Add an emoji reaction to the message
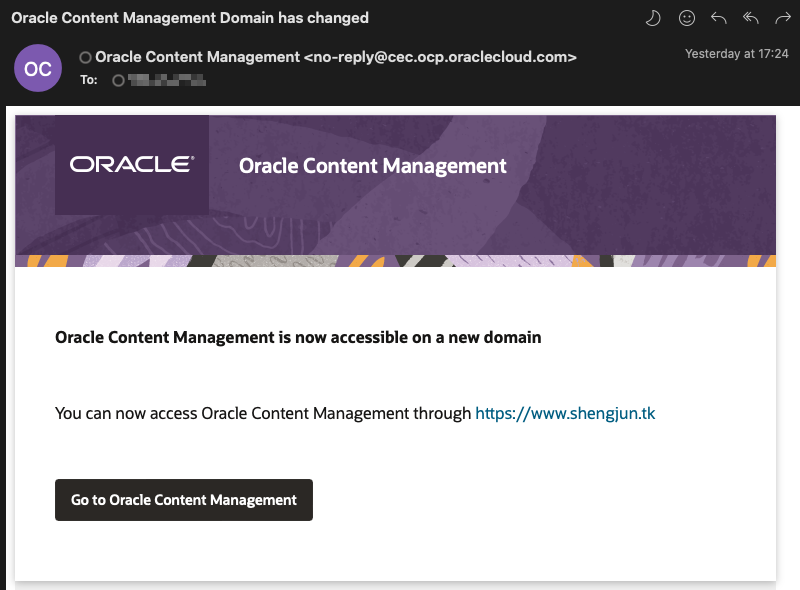This screenshot has height=590, width=800. click(x=687, y=18)
